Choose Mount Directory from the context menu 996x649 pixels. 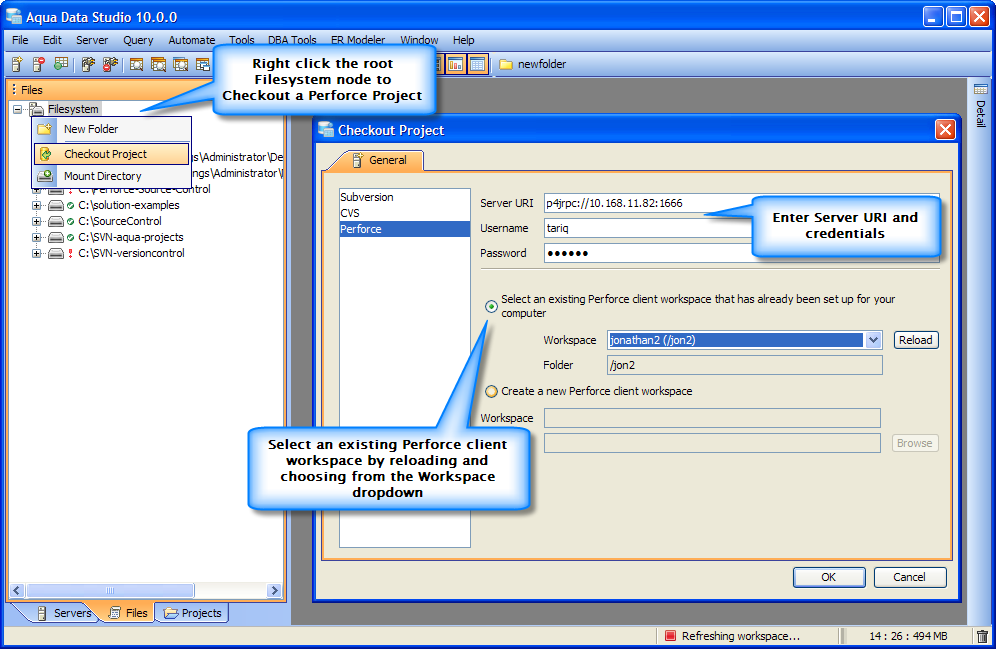tap(112, 176)
